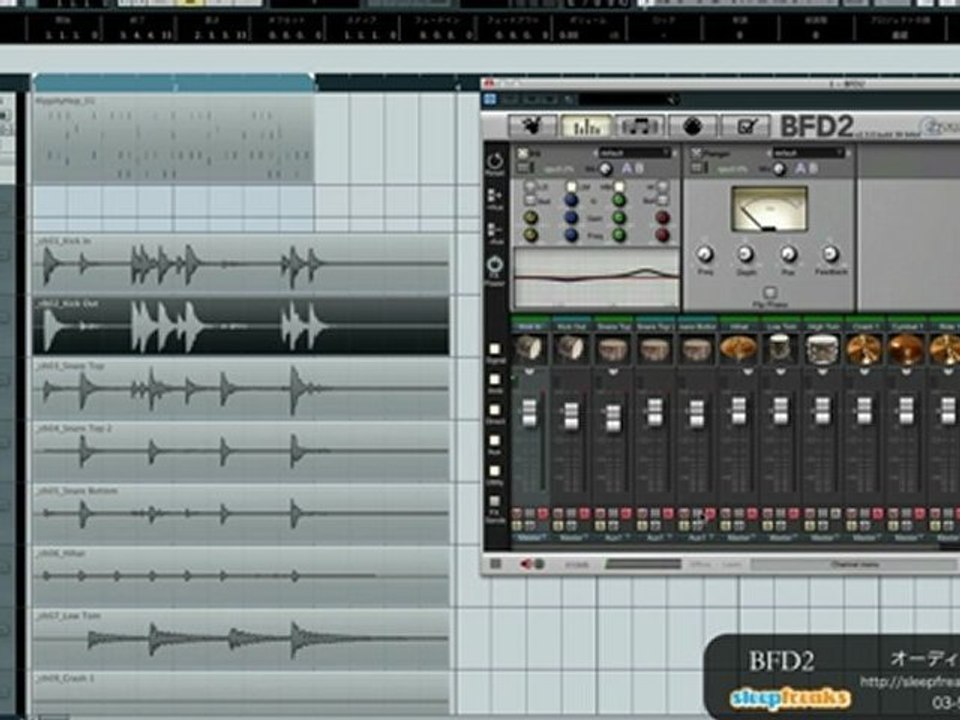Click the Kick In channel fader
This screenshot has width=960, height=720.
[530, 412]
